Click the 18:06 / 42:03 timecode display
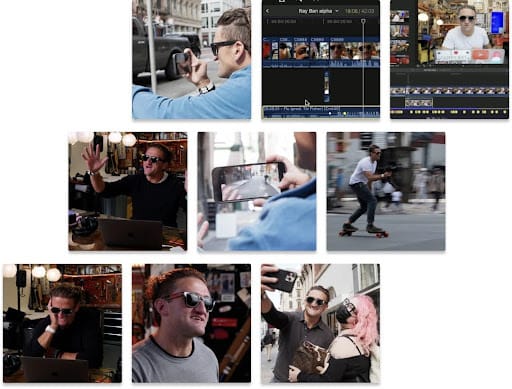 coord(359,11)
